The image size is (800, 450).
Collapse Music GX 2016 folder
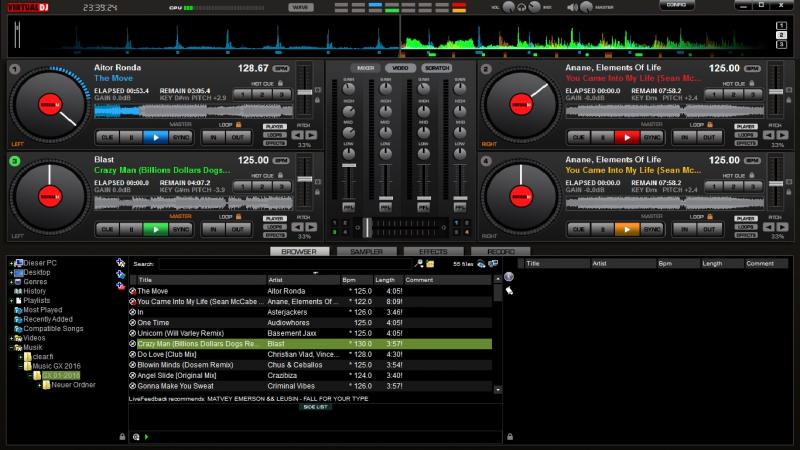(20, 366)
